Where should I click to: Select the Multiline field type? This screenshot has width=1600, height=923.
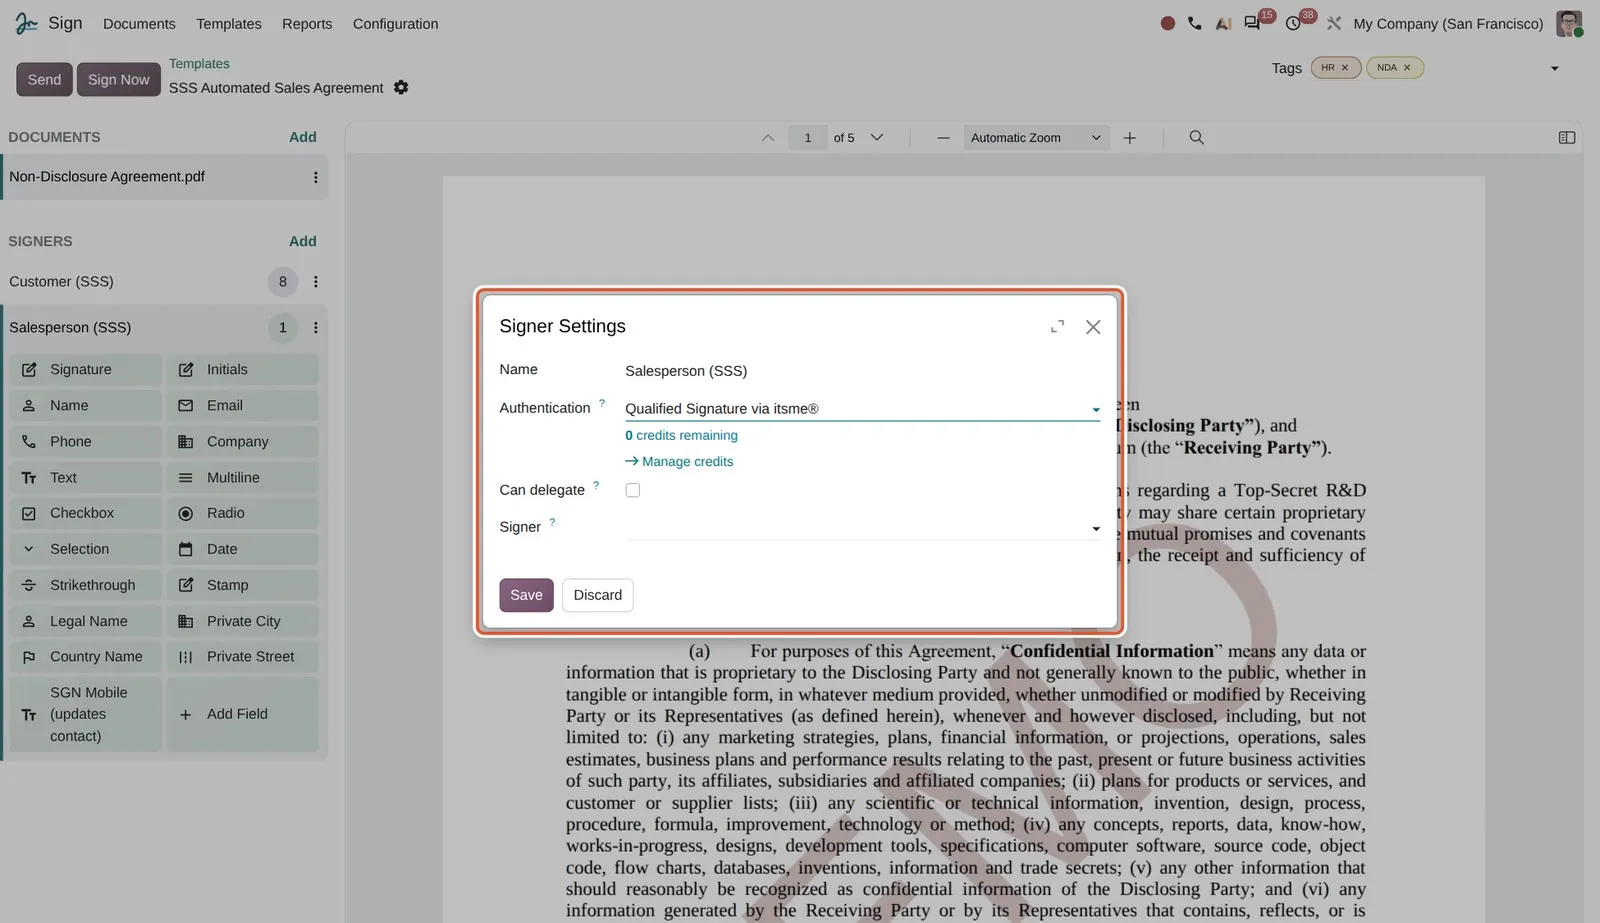(x=242, y=478)
